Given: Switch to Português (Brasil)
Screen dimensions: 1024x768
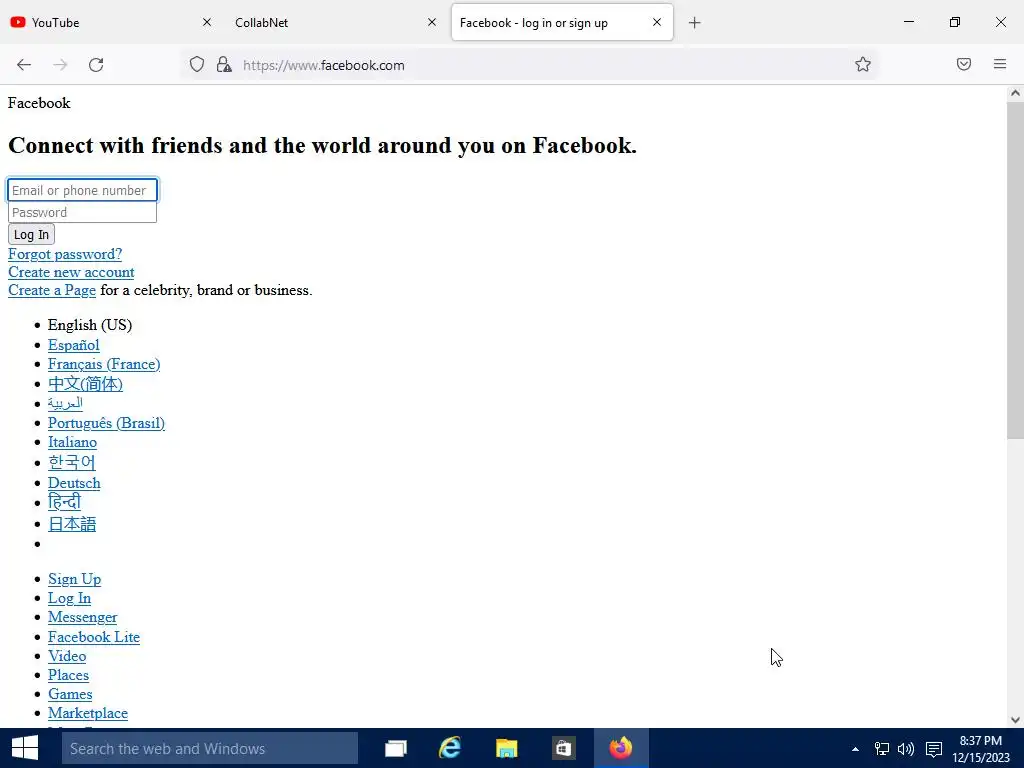Looking at the screenshot, I should click(x=106, y=423).
